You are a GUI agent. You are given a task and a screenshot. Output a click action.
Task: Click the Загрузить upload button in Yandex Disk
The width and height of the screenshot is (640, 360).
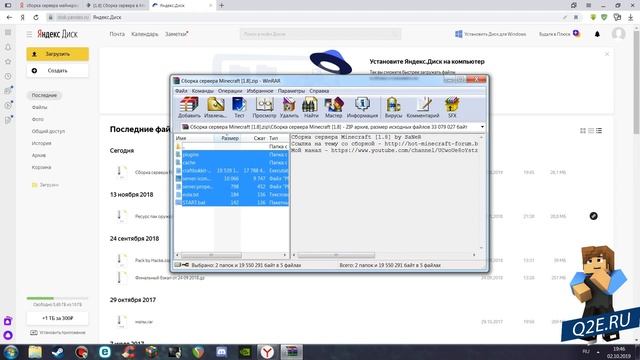point(58,54)
